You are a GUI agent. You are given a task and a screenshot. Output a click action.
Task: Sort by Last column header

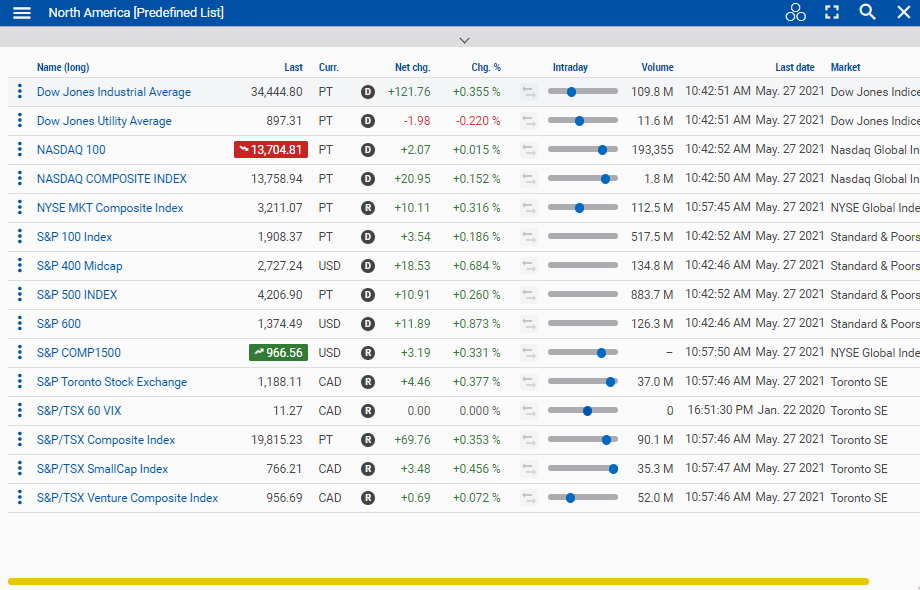[293, 67]
